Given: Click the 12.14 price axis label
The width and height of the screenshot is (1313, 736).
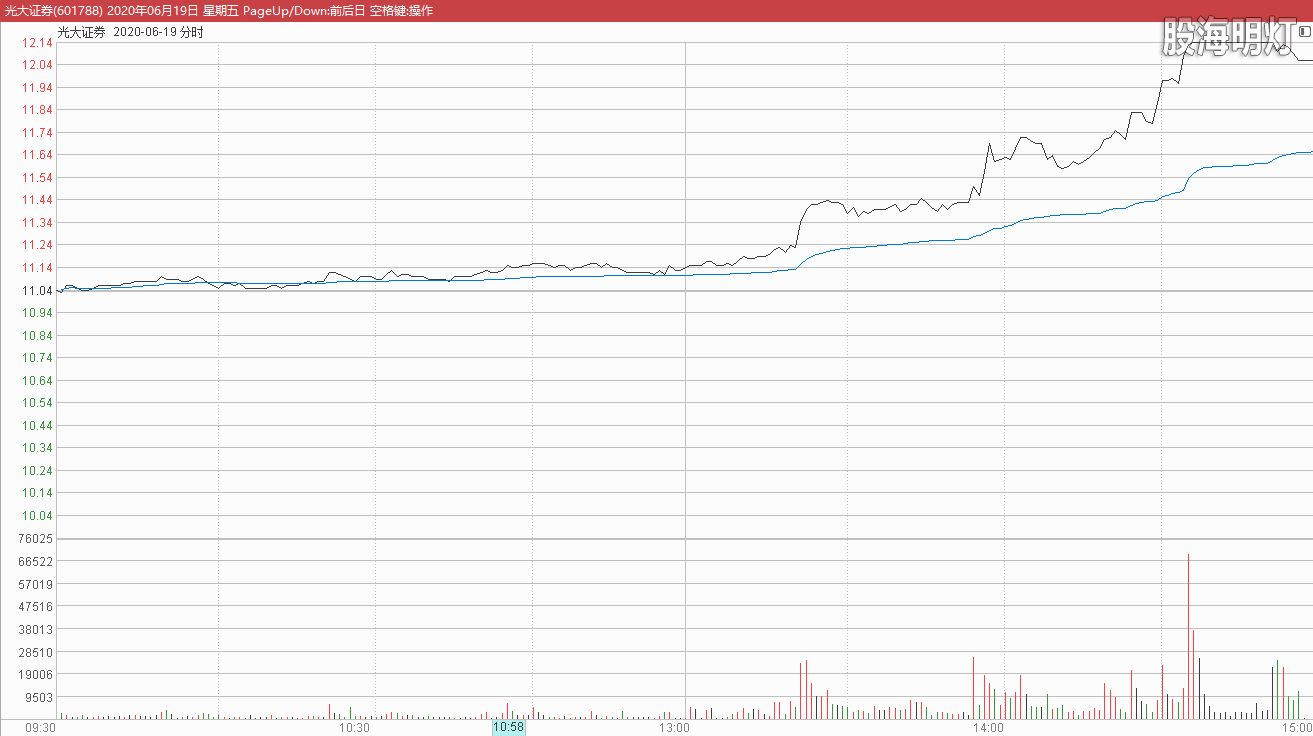Looking at the screenshot, I should point(37,42).
